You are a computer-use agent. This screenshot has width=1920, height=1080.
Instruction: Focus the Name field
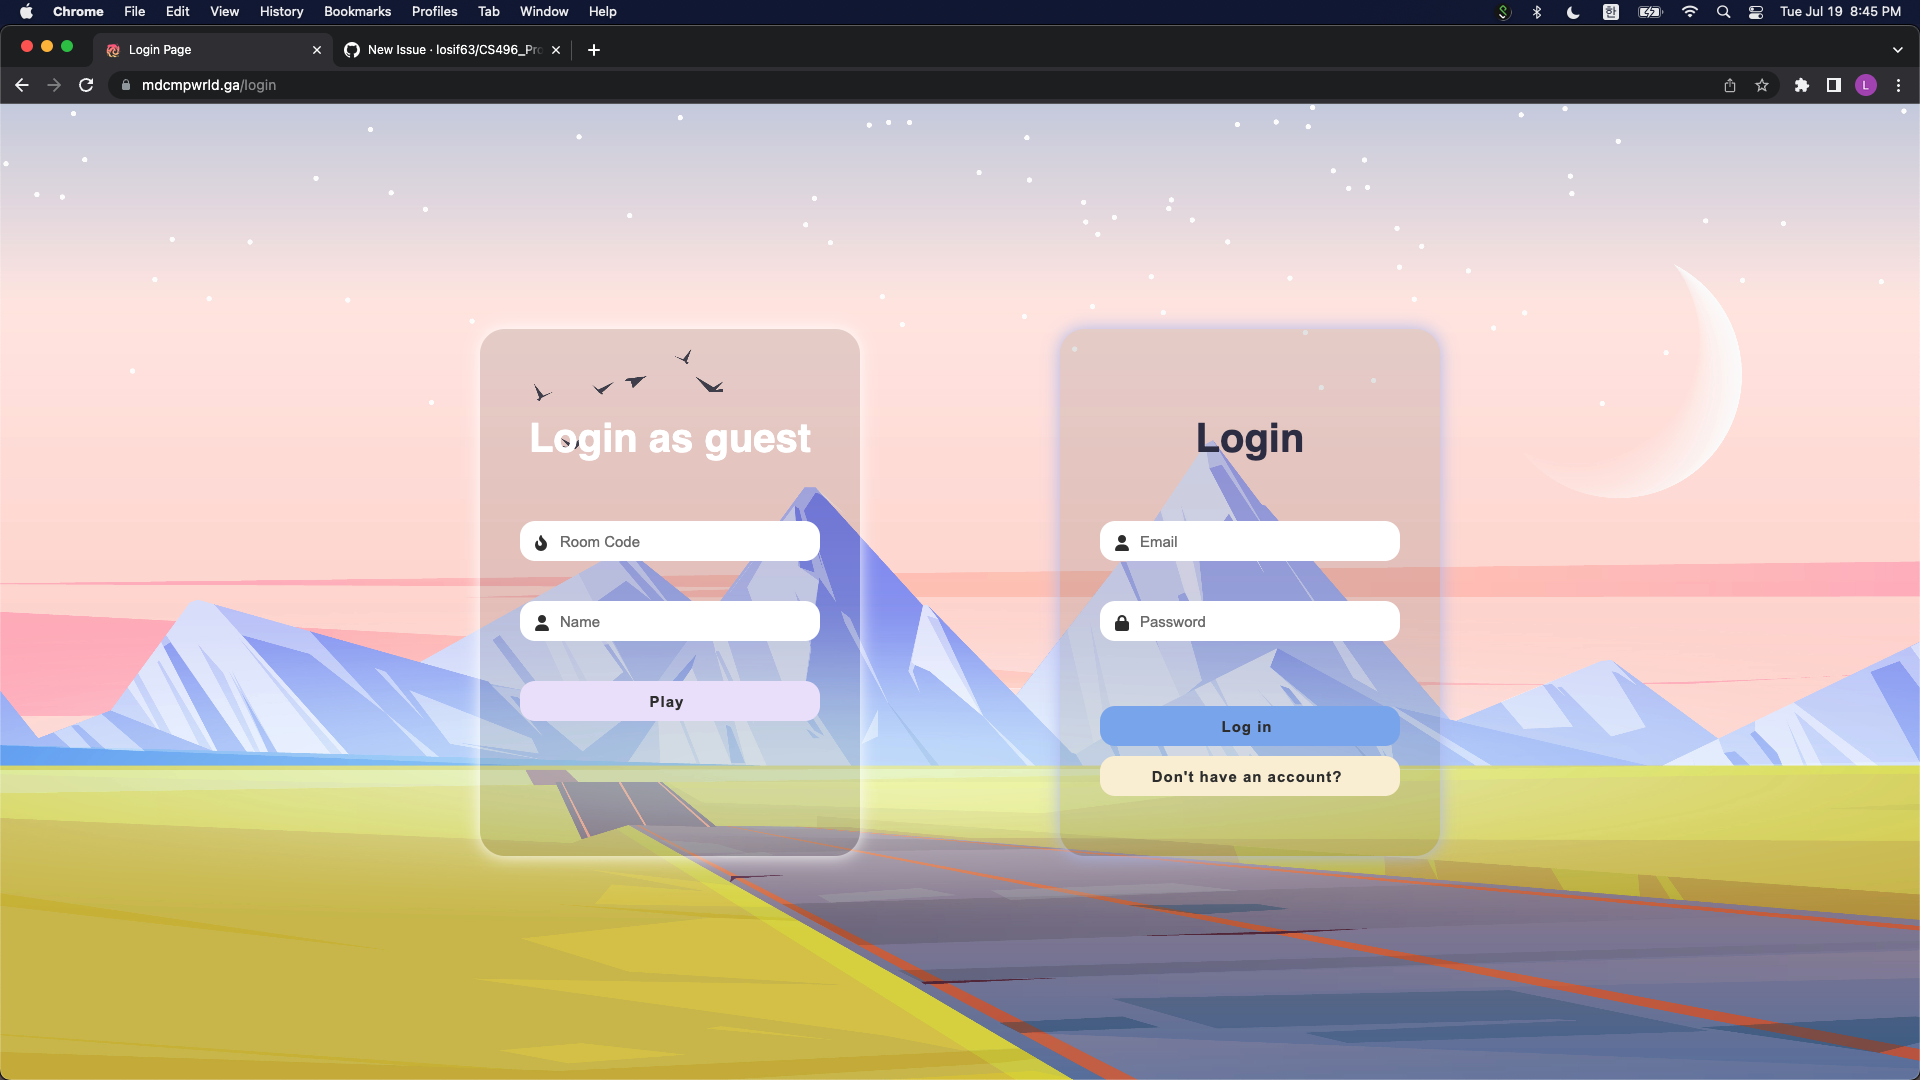pyautogui.click(x=670, y=621)
